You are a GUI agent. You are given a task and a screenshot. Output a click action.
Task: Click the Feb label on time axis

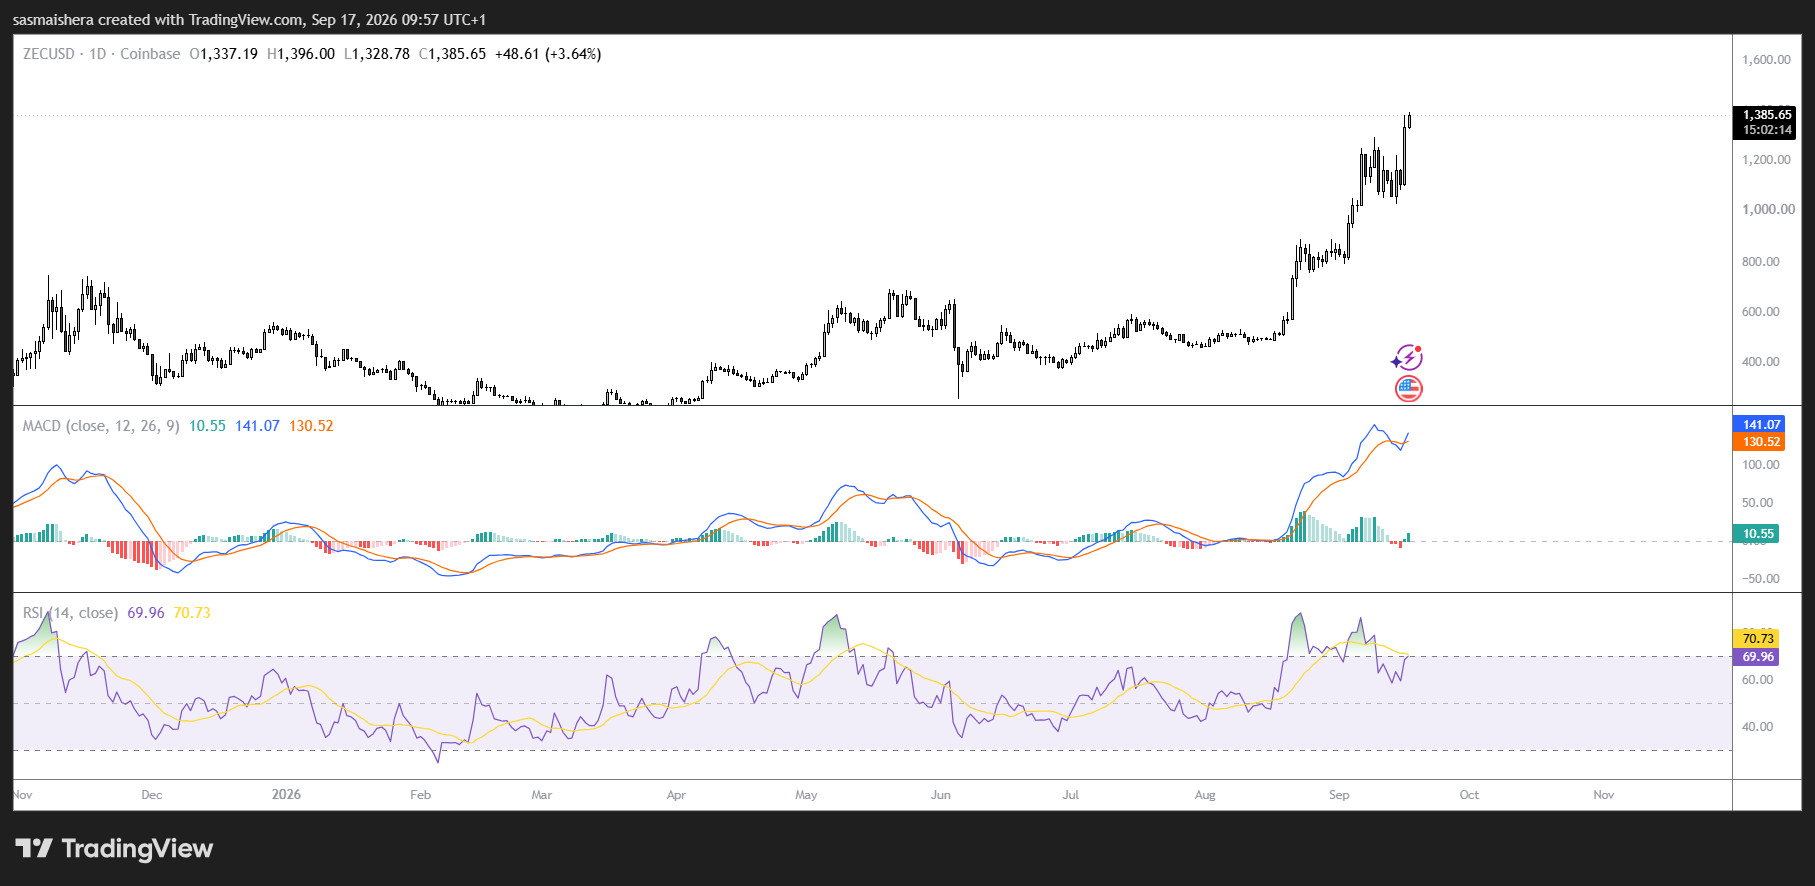[x=420, y=795]
